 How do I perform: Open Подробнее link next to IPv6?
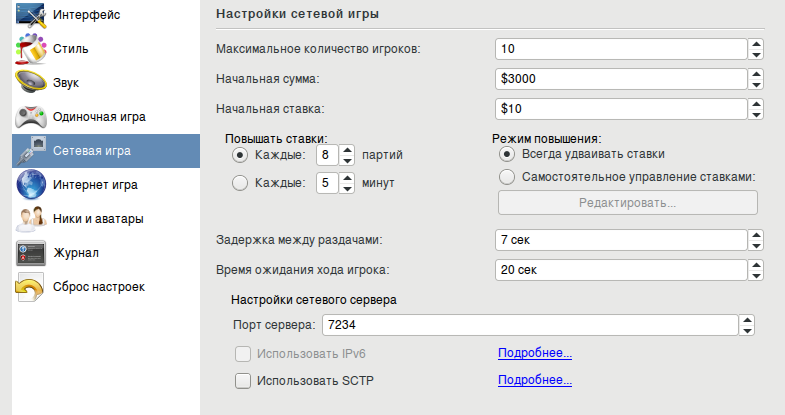click(535, 353)
